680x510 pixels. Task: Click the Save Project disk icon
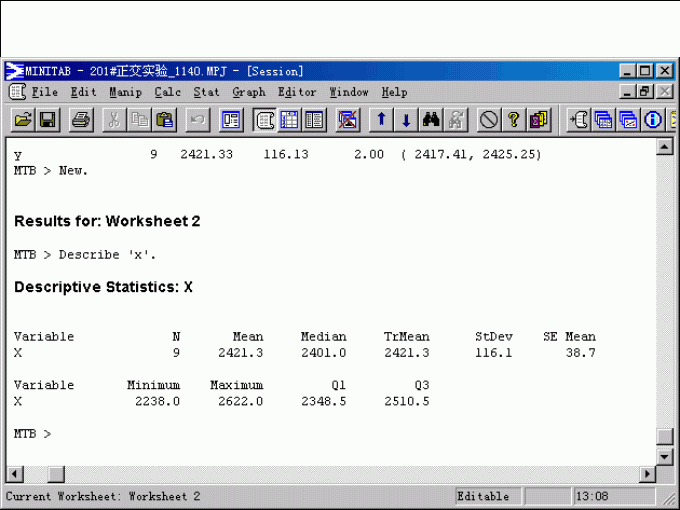coord(47,120)
